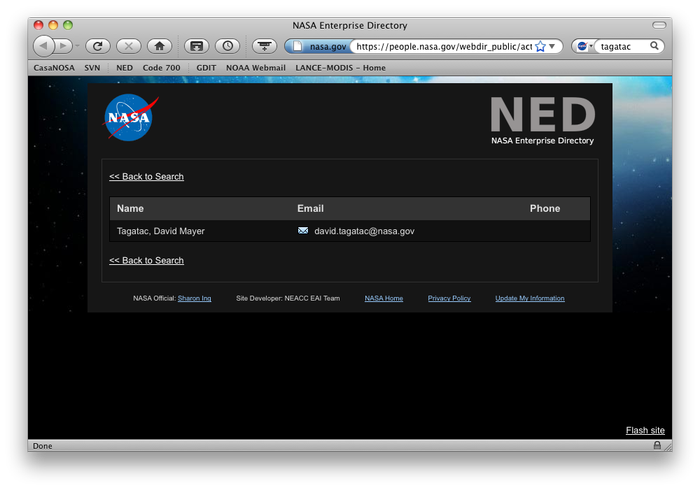The width and height of the screenshot is (700, 490).
Task: Click the Site Developer: NEACC EAI Team text
Action: click(288, 299)
